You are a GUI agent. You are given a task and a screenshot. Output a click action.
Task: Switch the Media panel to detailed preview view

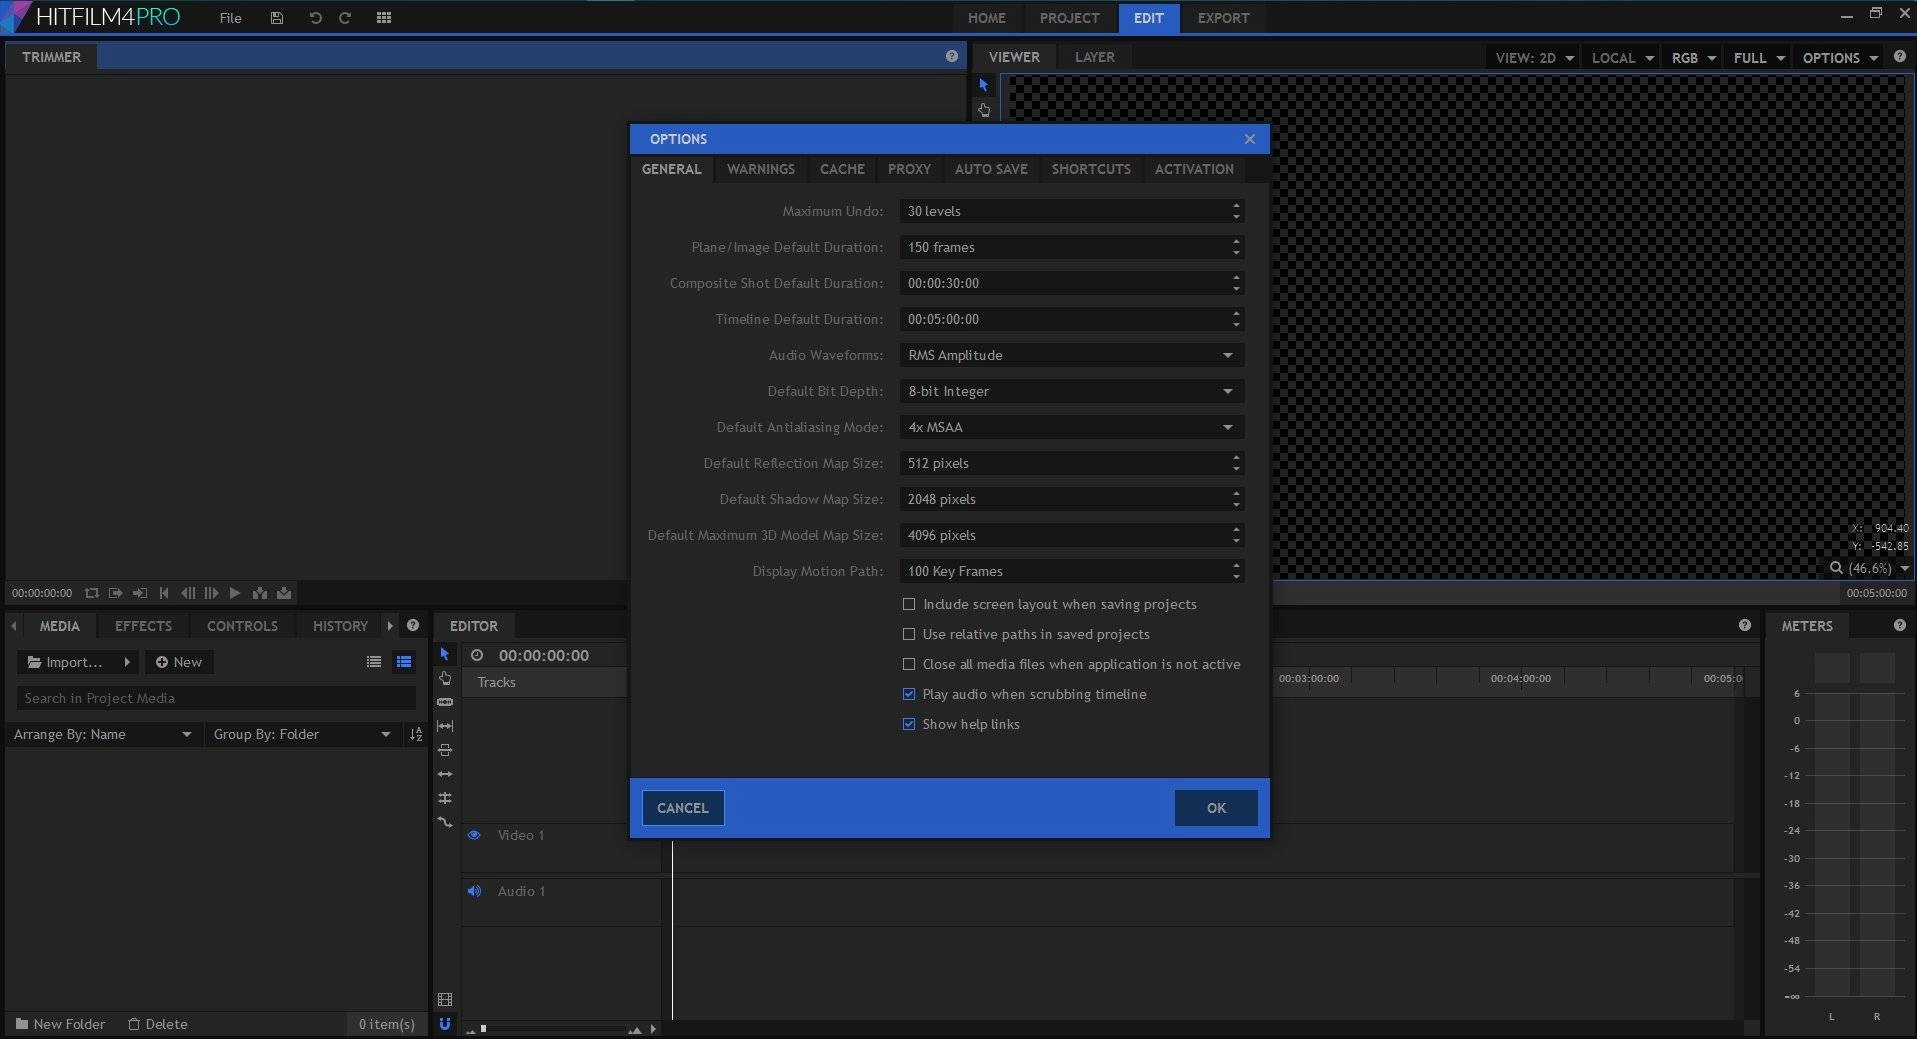[404, 662]
